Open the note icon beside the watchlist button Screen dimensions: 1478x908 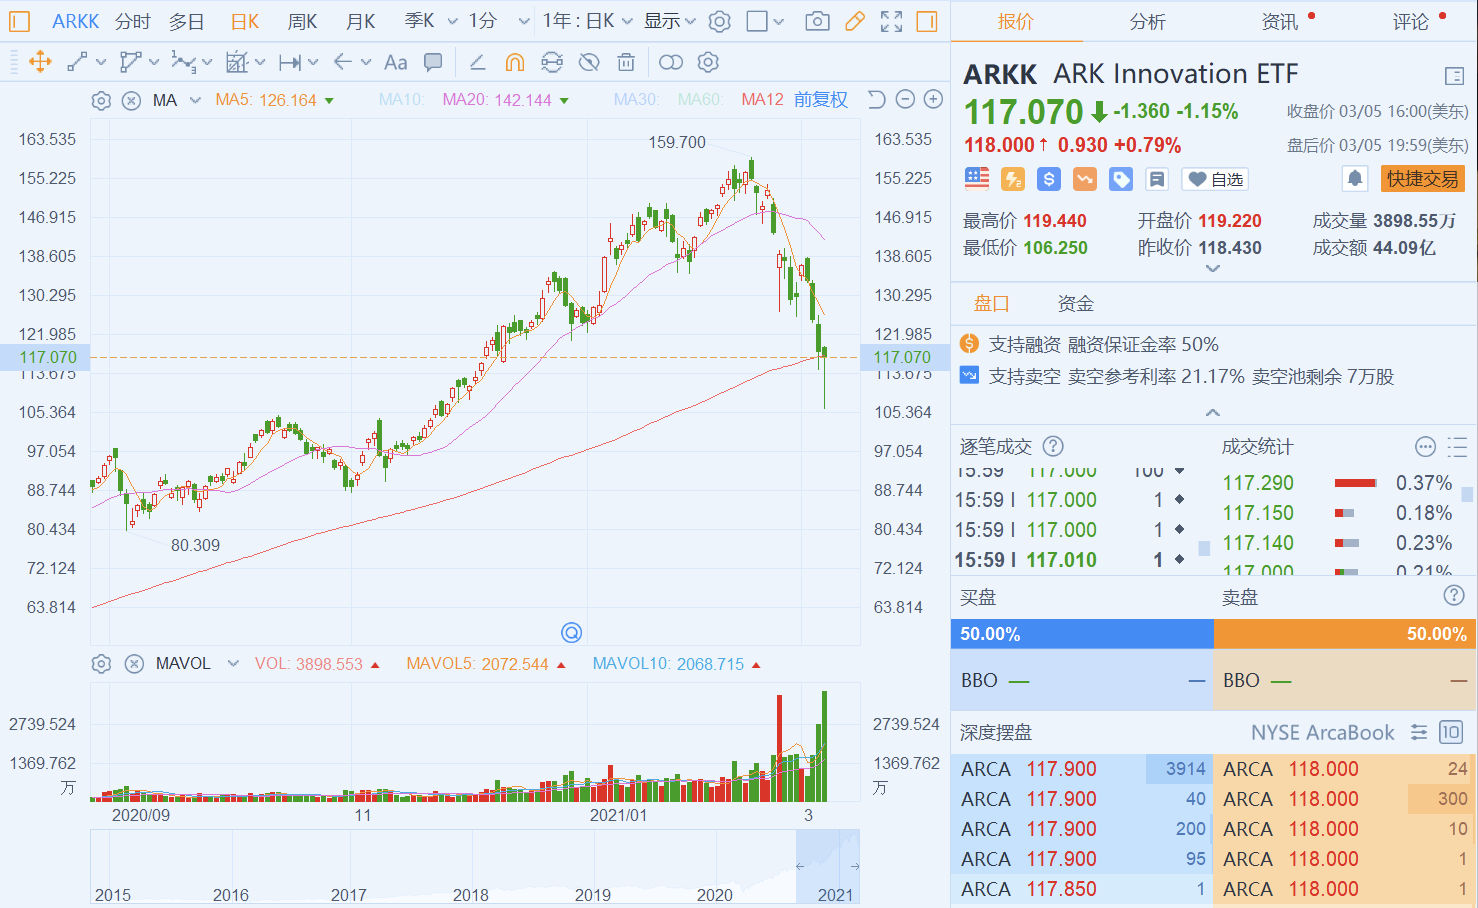coord(1157,179)
